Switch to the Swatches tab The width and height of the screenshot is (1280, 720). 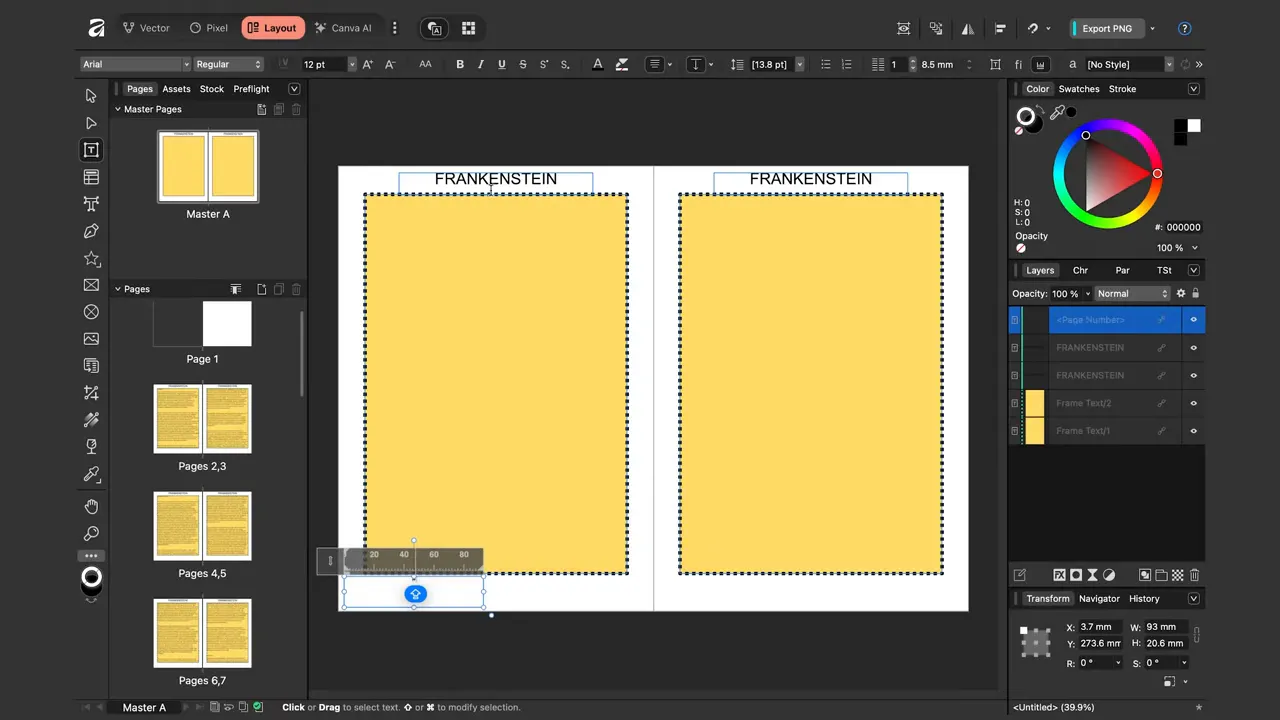point(1078,88)
